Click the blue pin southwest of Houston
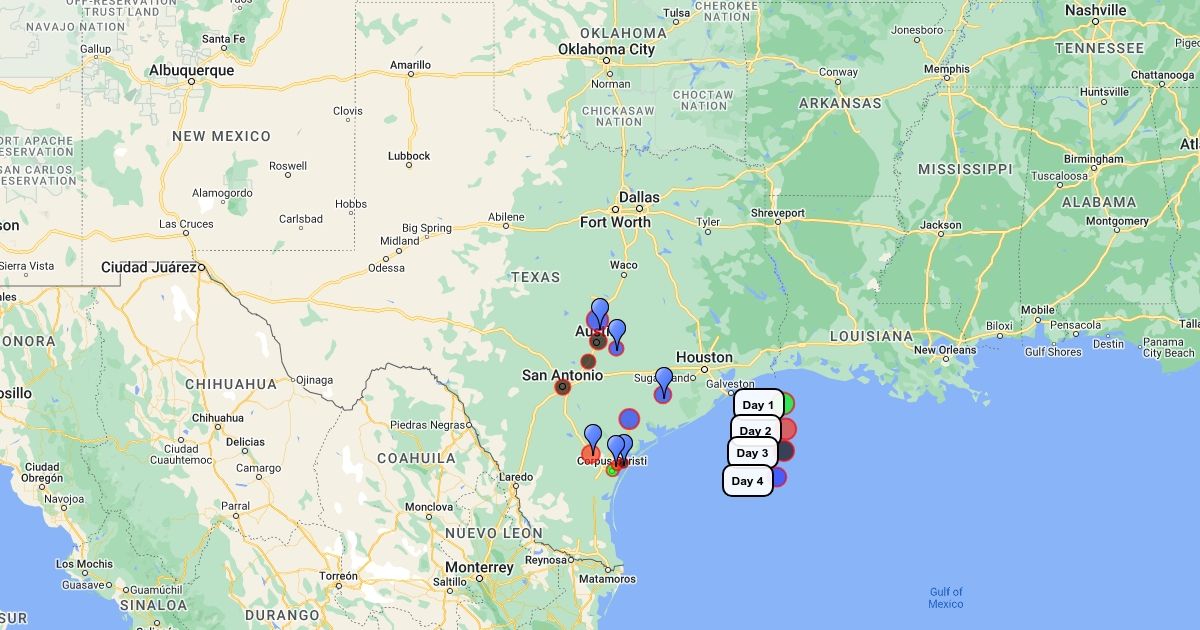Image resolution: width=1200 pixels, height=630 pixels. (663, 381)
